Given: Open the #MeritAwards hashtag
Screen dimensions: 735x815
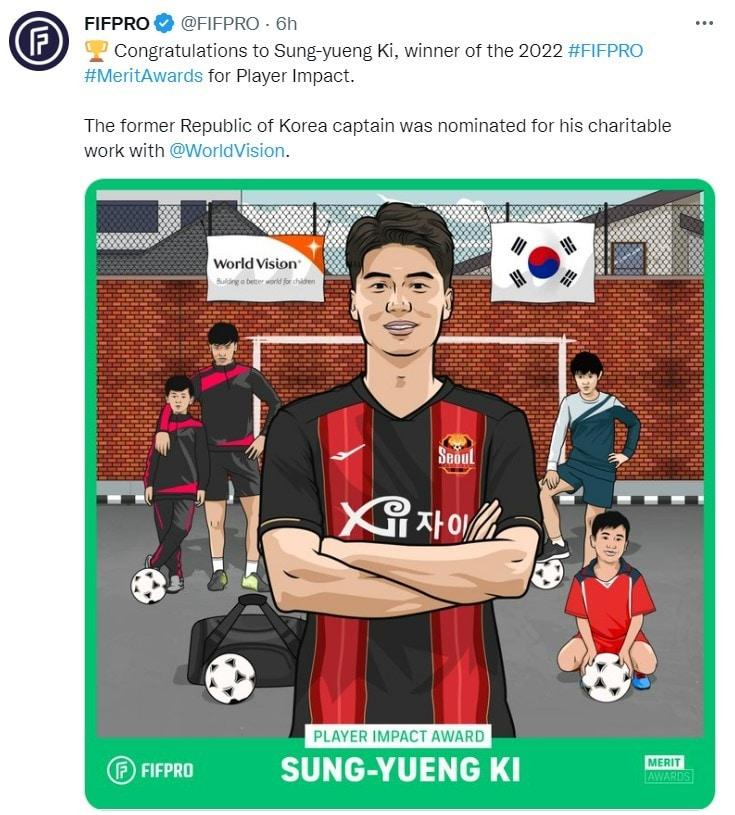Looking at the screenshot, I should coord(143,76).
